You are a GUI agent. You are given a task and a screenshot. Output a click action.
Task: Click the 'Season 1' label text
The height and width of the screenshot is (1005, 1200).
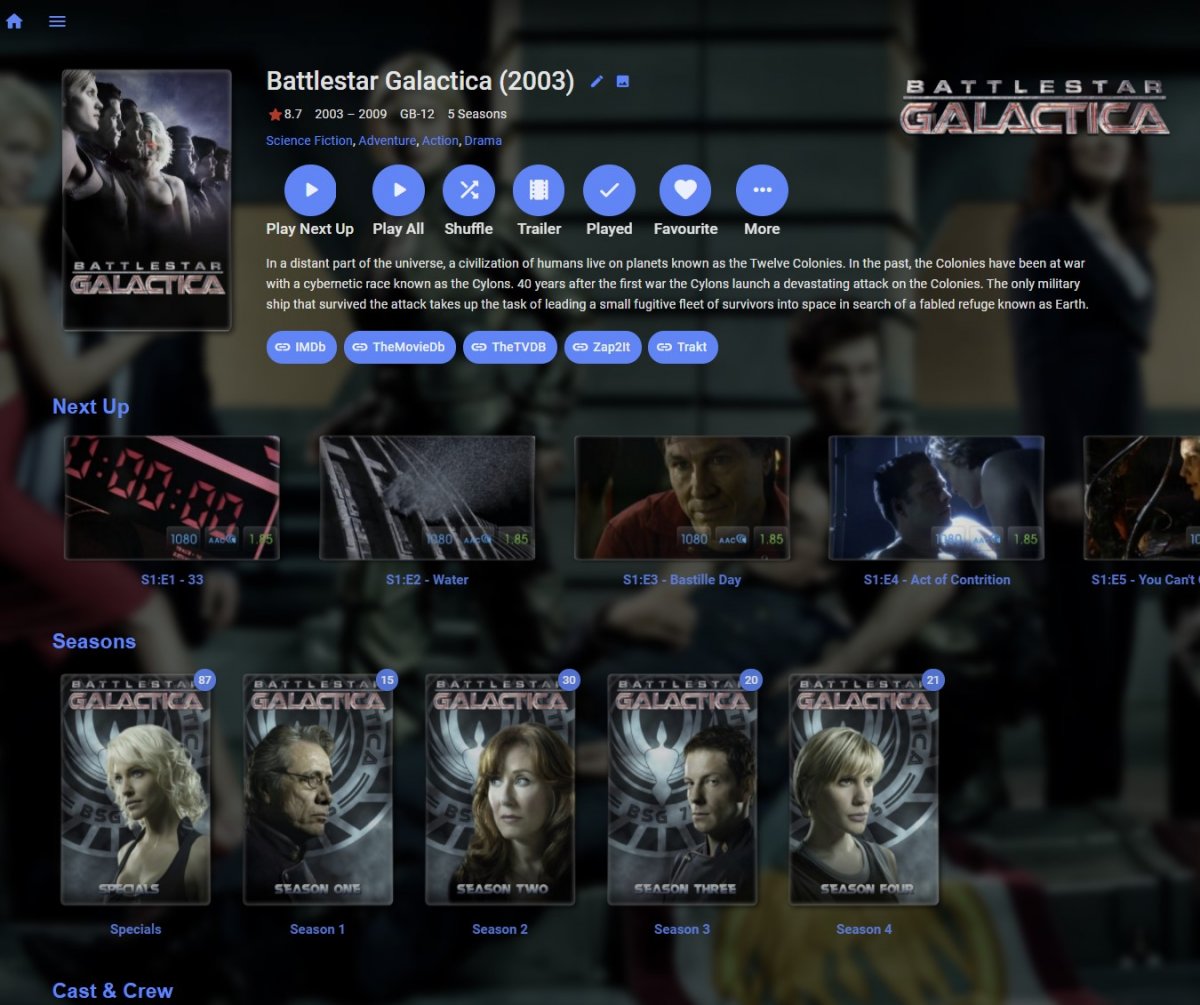[x=318, y=930]
